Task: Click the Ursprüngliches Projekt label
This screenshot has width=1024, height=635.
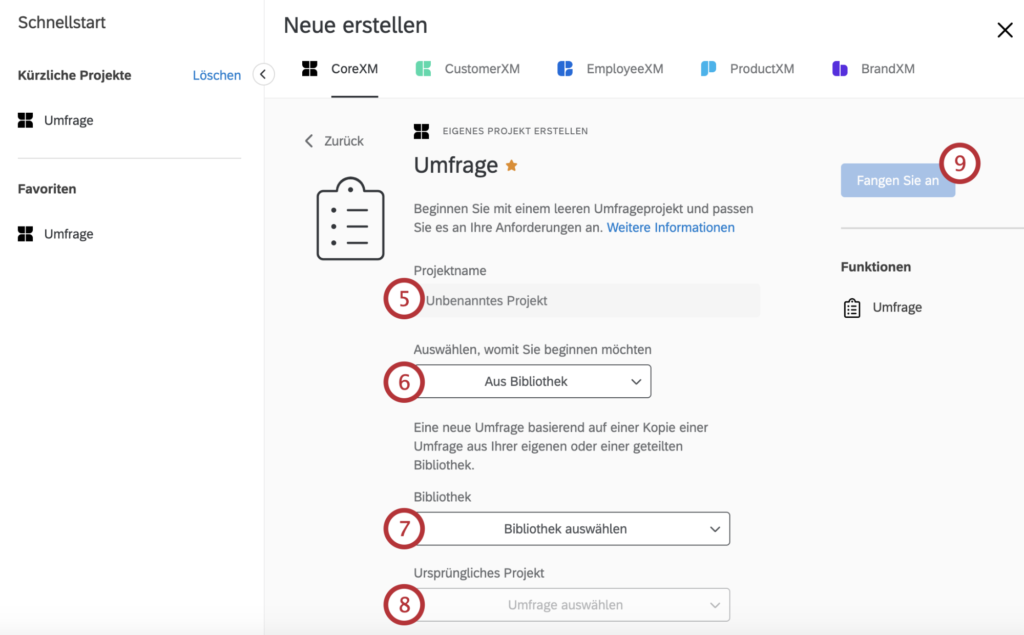Action: [x=479, y=573]
